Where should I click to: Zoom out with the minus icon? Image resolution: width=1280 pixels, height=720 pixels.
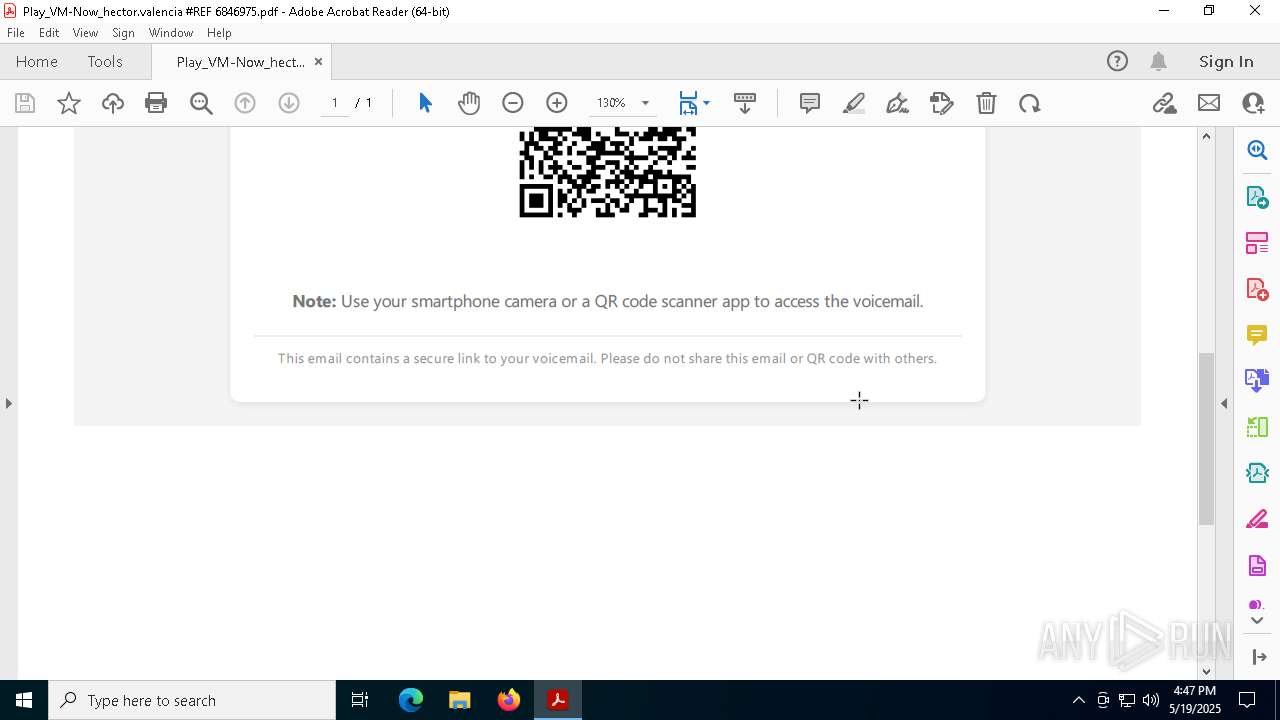(x=513, y=103)
